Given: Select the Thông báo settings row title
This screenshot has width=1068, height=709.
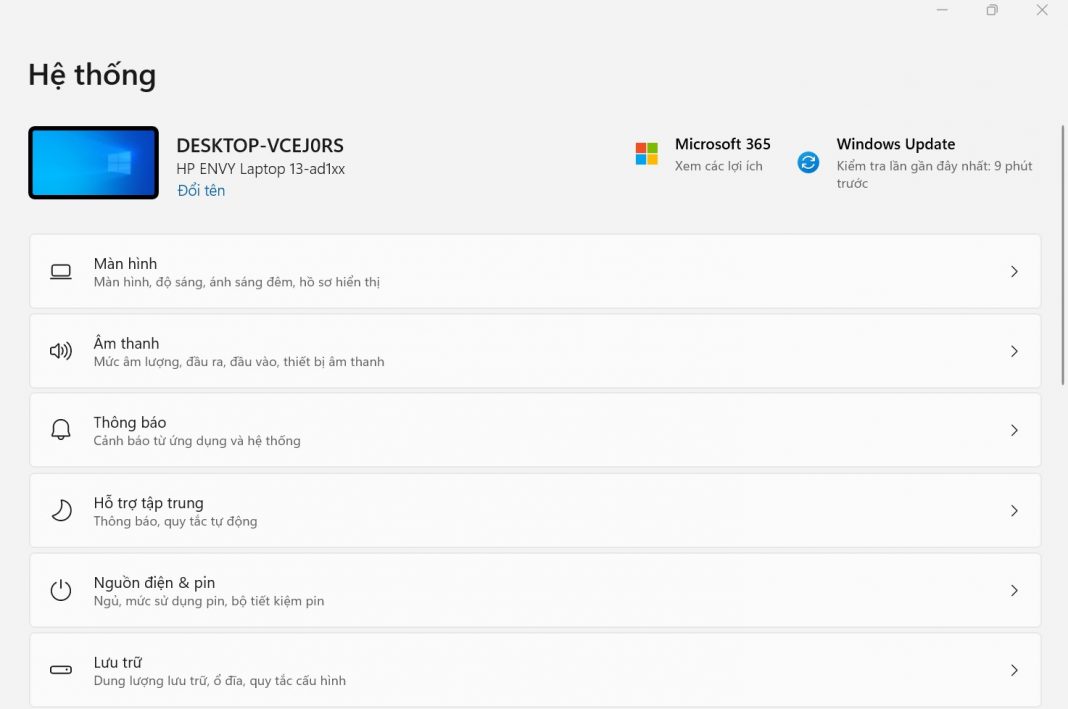Looking at the screenshot, I should (130, 422).
